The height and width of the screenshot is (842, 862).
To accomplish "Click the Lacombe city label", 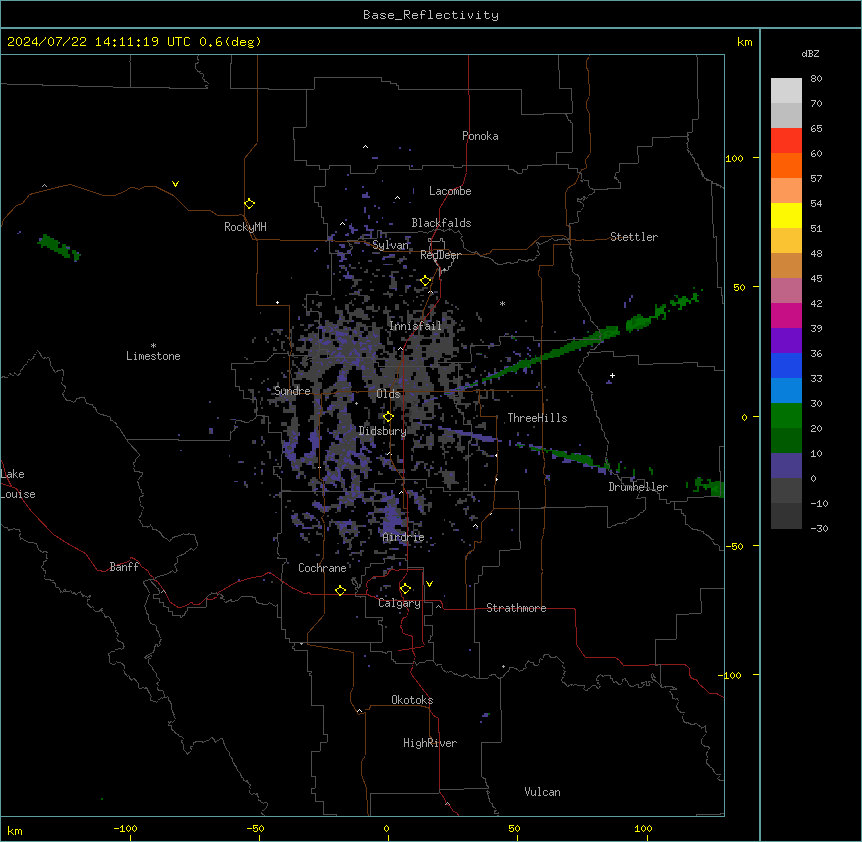I will pos(450,191).
